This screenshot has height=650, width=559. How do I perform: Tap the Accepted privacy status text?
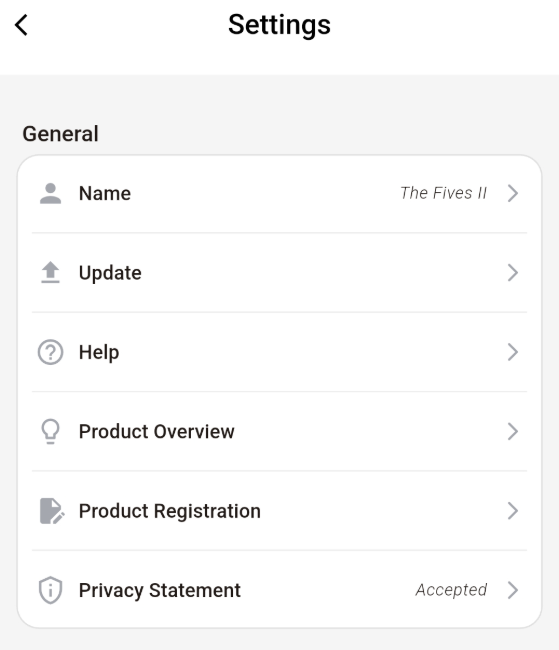pyautogui.click(x=452, y=590)
